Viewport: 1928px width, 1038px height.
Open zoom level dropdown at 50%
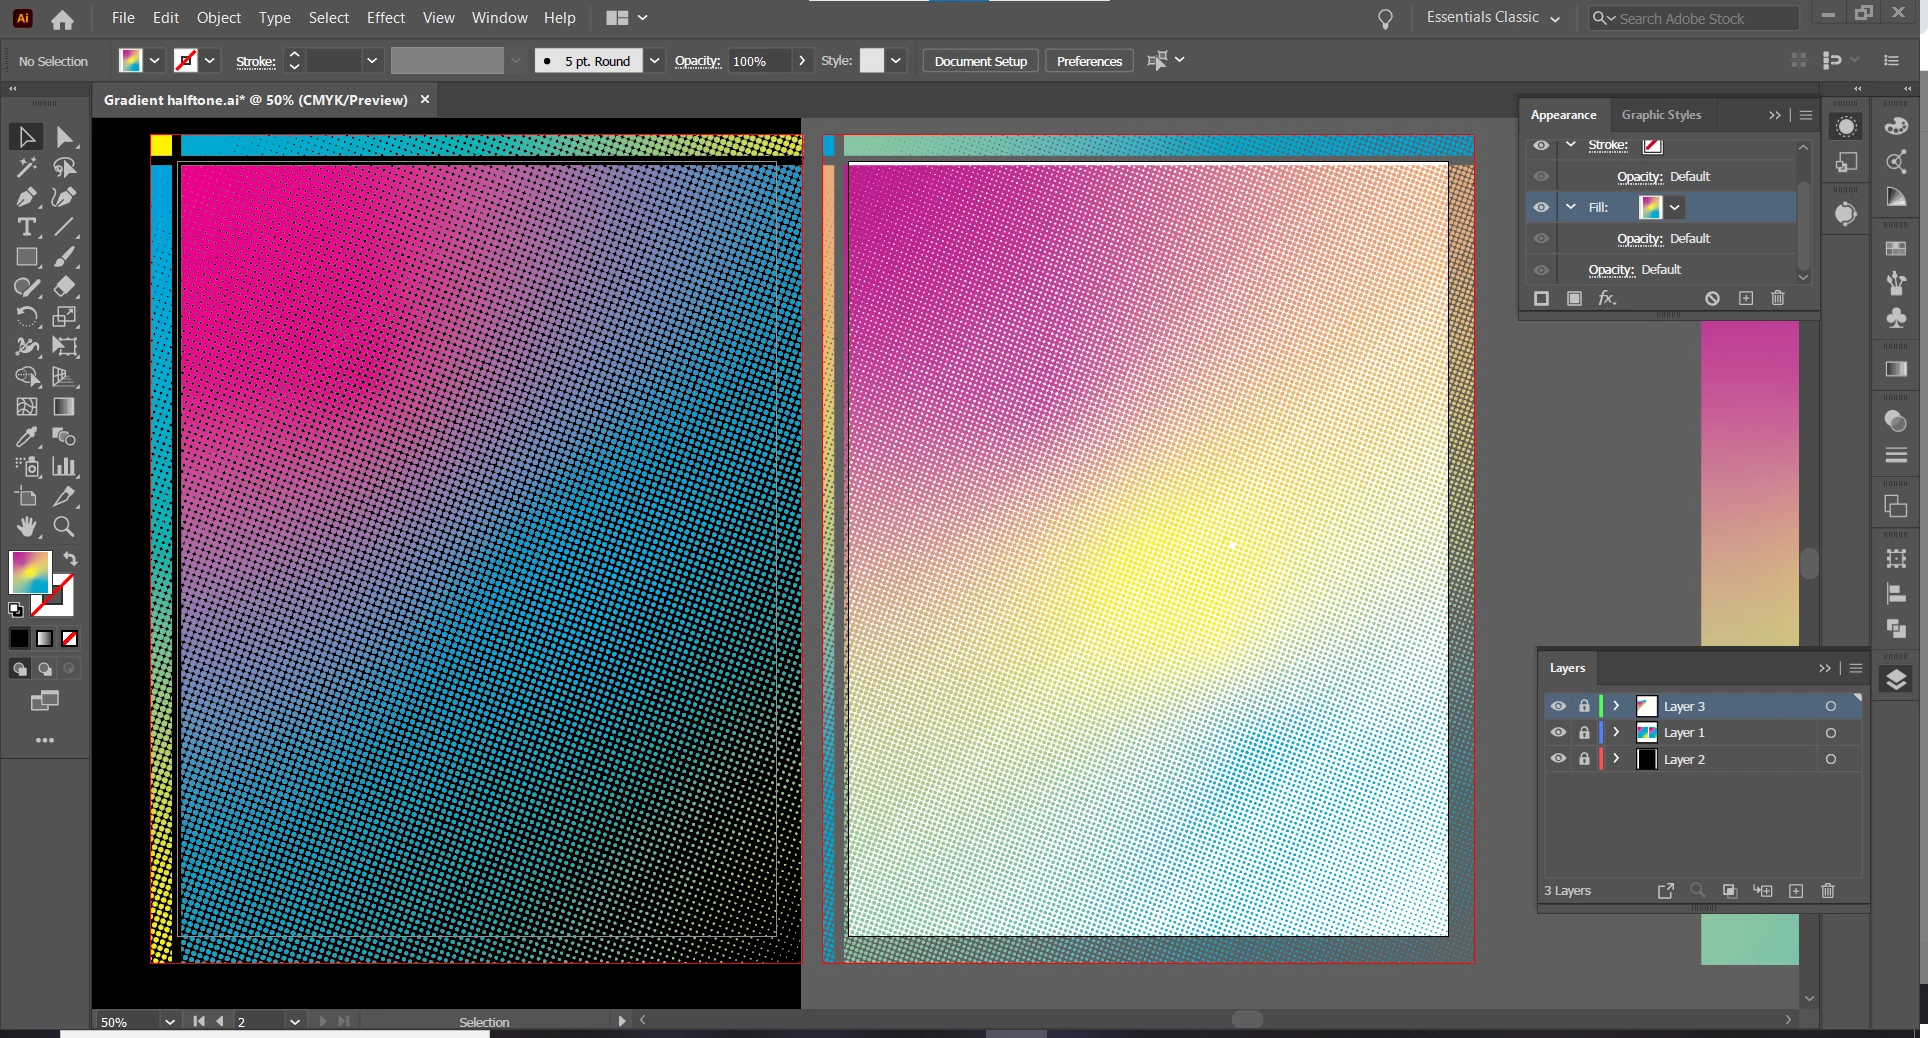[x=169, y=1022]
